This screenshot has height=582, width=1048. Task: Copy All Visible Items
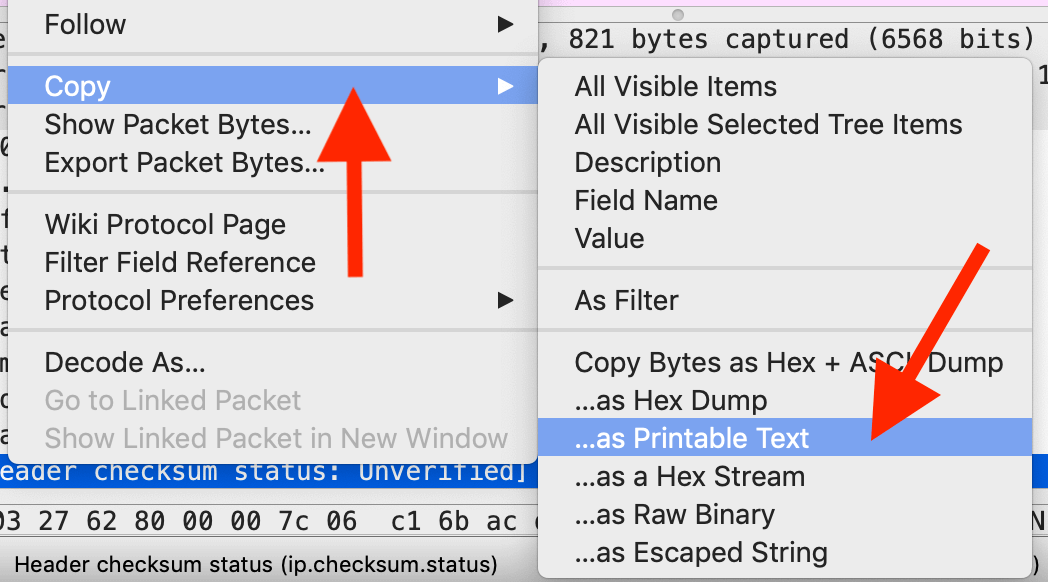675,87
